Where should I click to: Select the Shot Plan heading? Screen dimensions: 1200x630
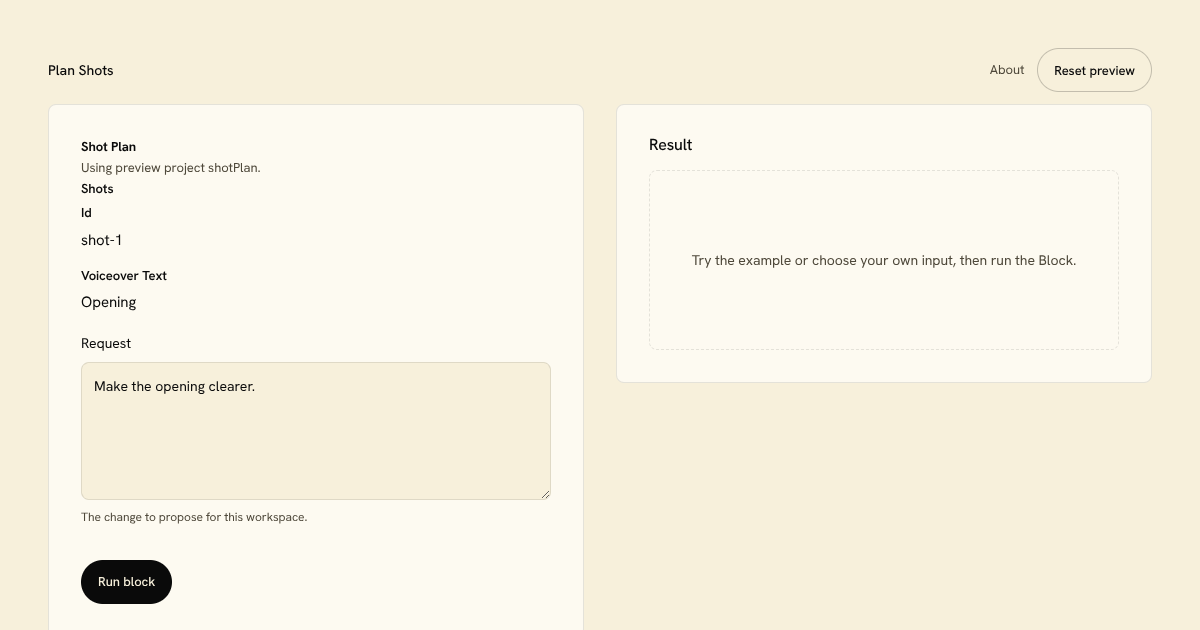[109, 147]
